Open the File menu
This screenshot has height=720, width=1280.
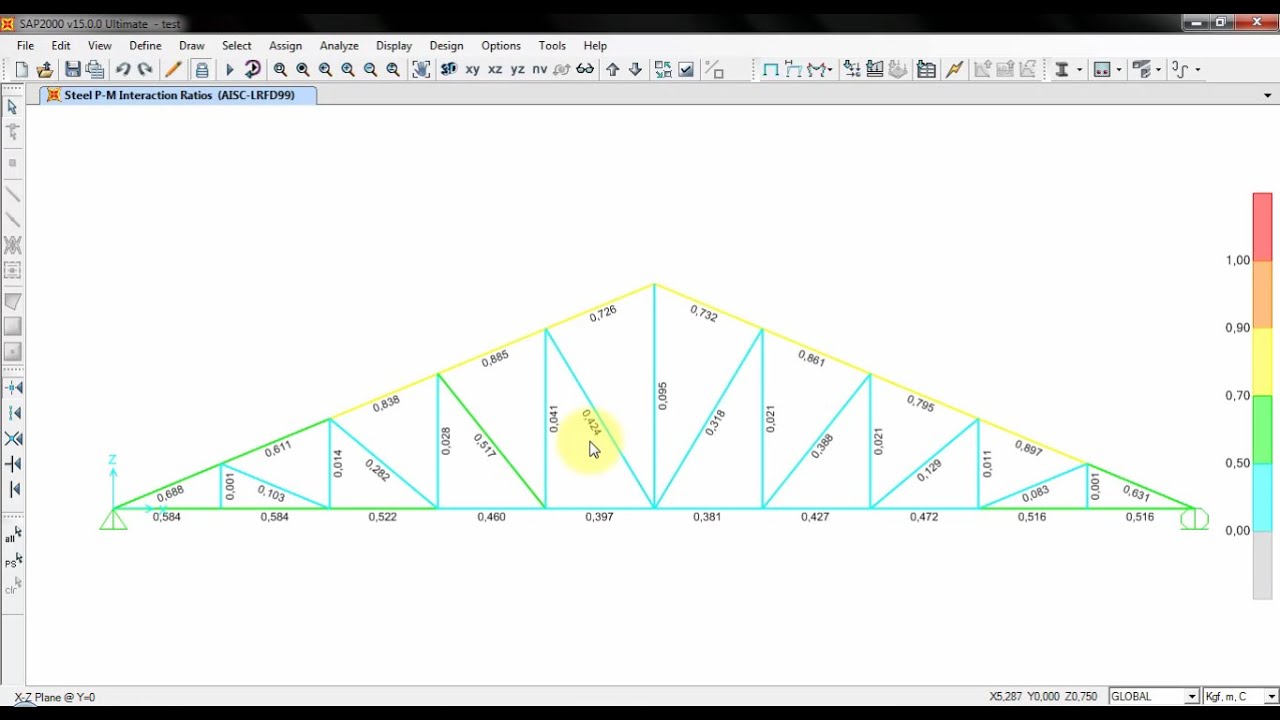[x=25, y=45]
